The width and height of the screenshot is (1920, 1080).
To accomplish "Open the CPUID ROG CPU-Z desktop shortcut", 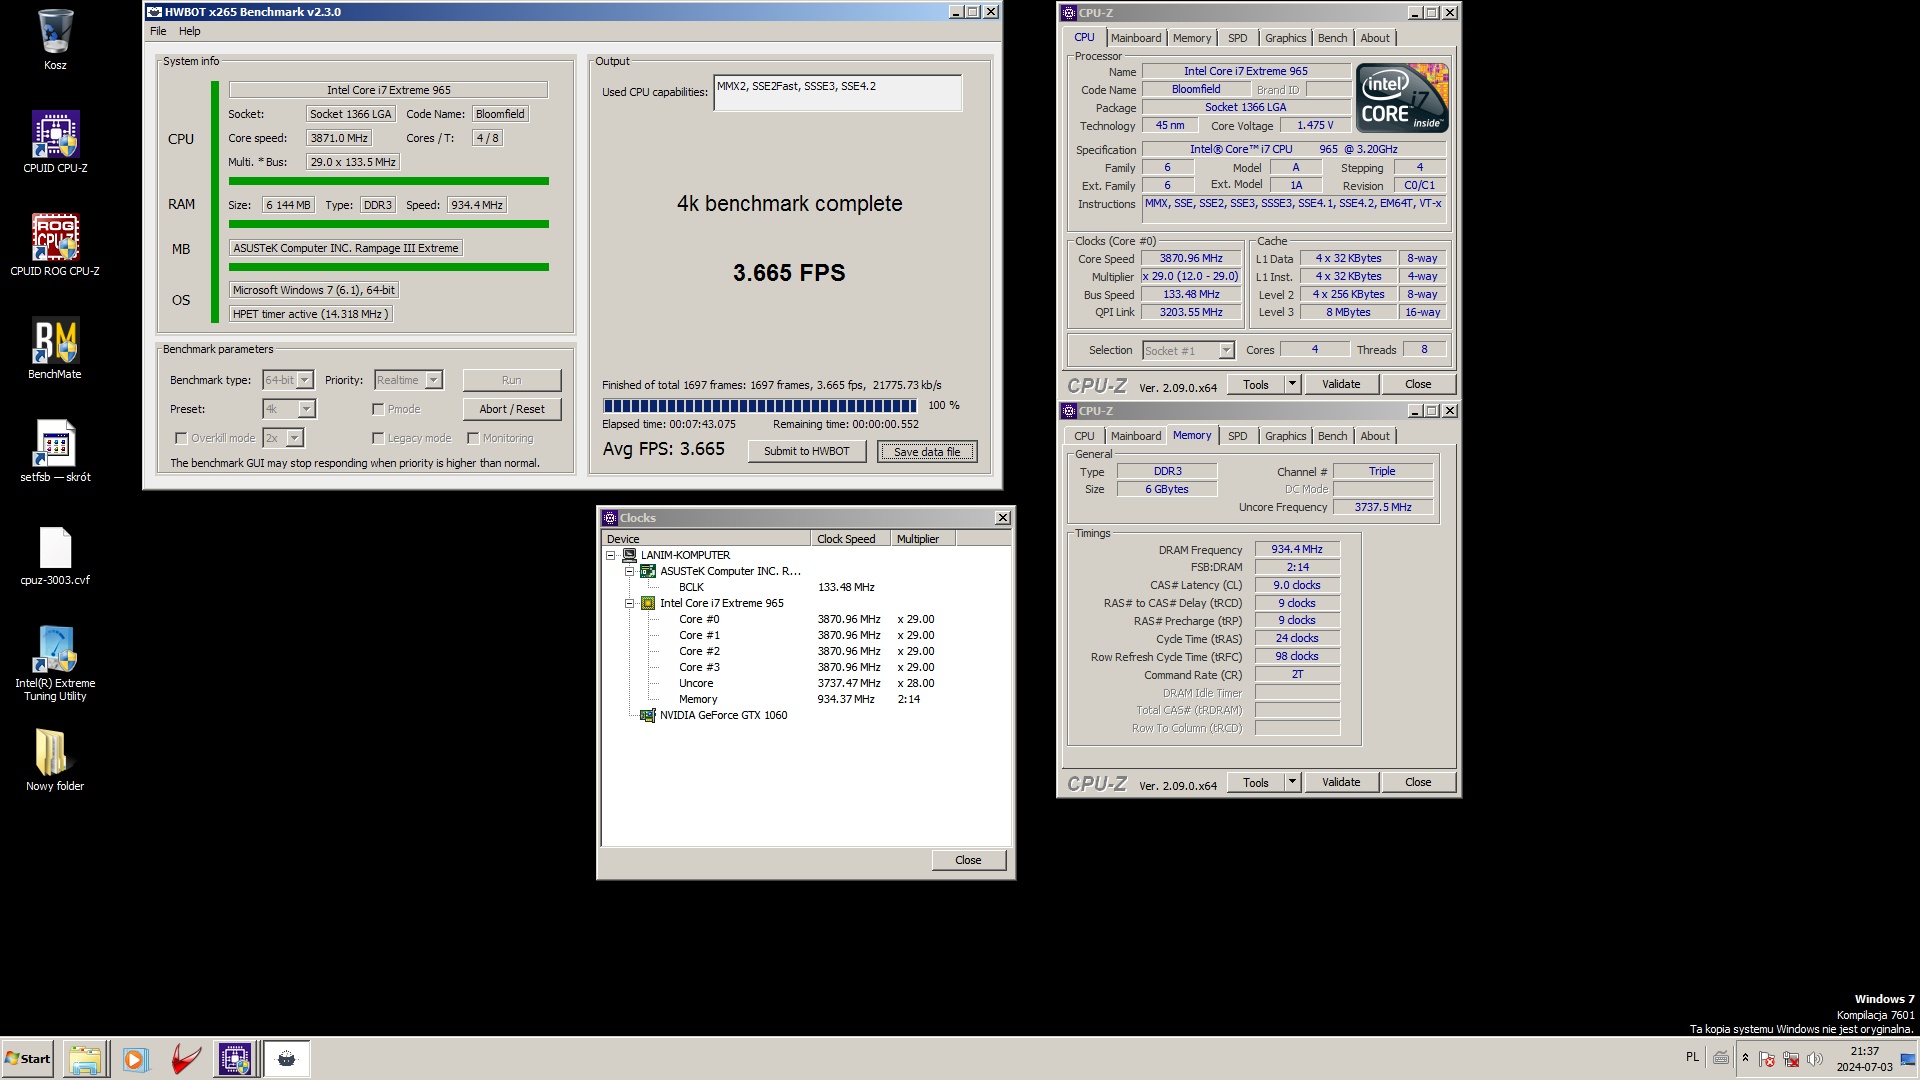I will click(55, 238).
